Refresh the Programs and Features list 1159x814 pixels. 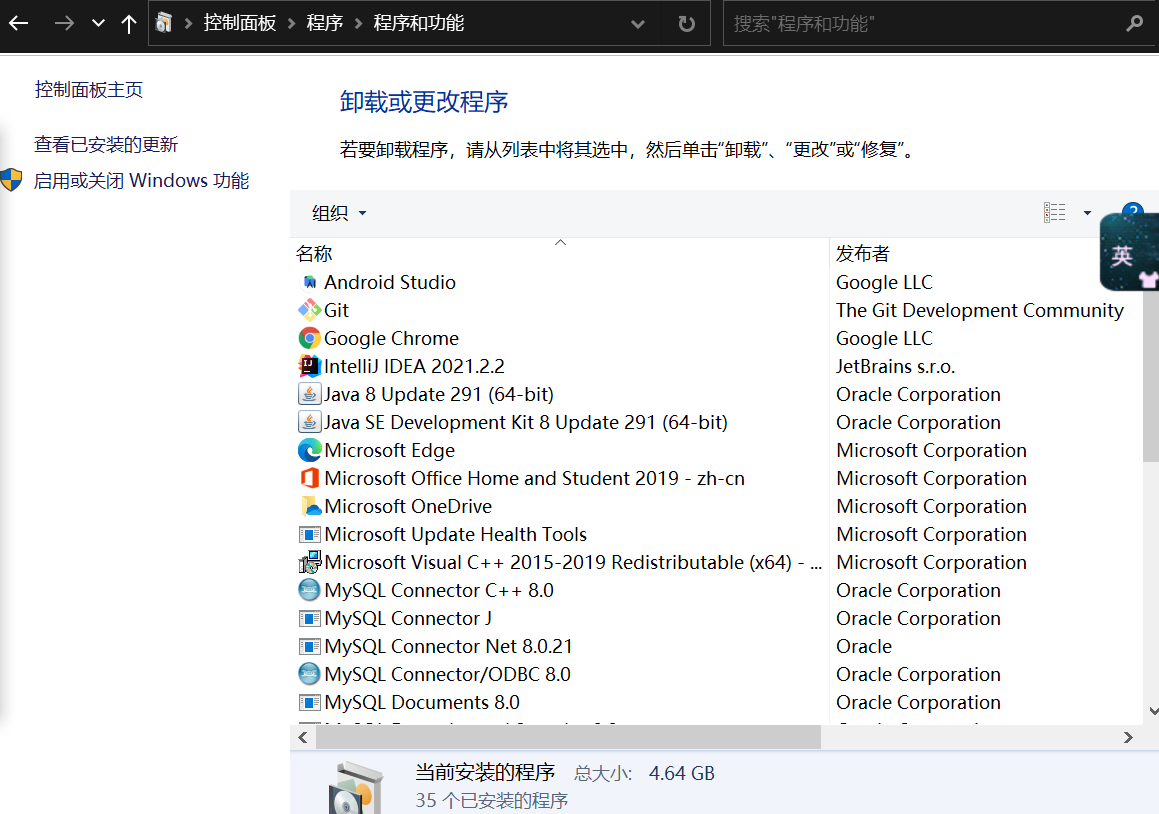tap(687, 24)
